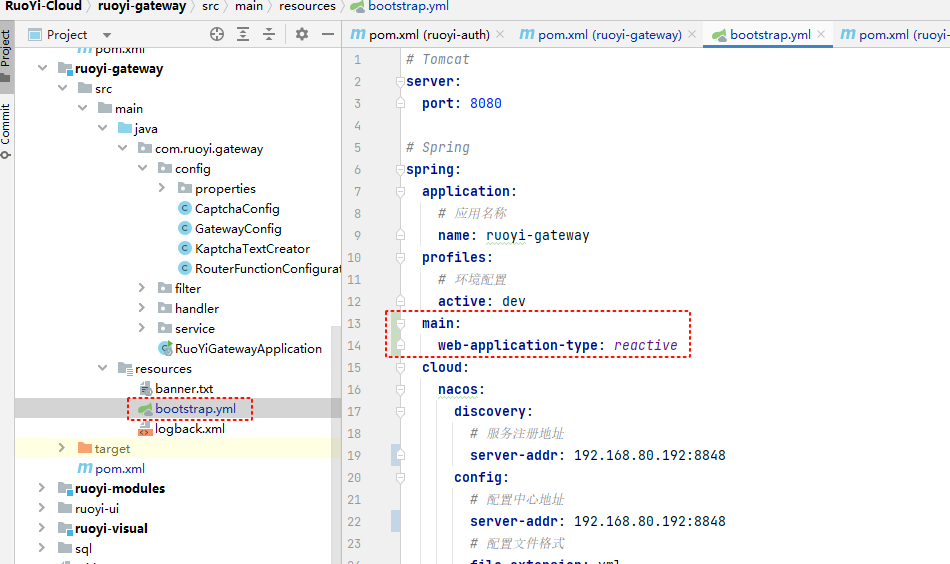The width and height of the screenshot is (950, 564).
Task: Collapse the ruoyi-gateway module node
Action: tap(42, 68)
